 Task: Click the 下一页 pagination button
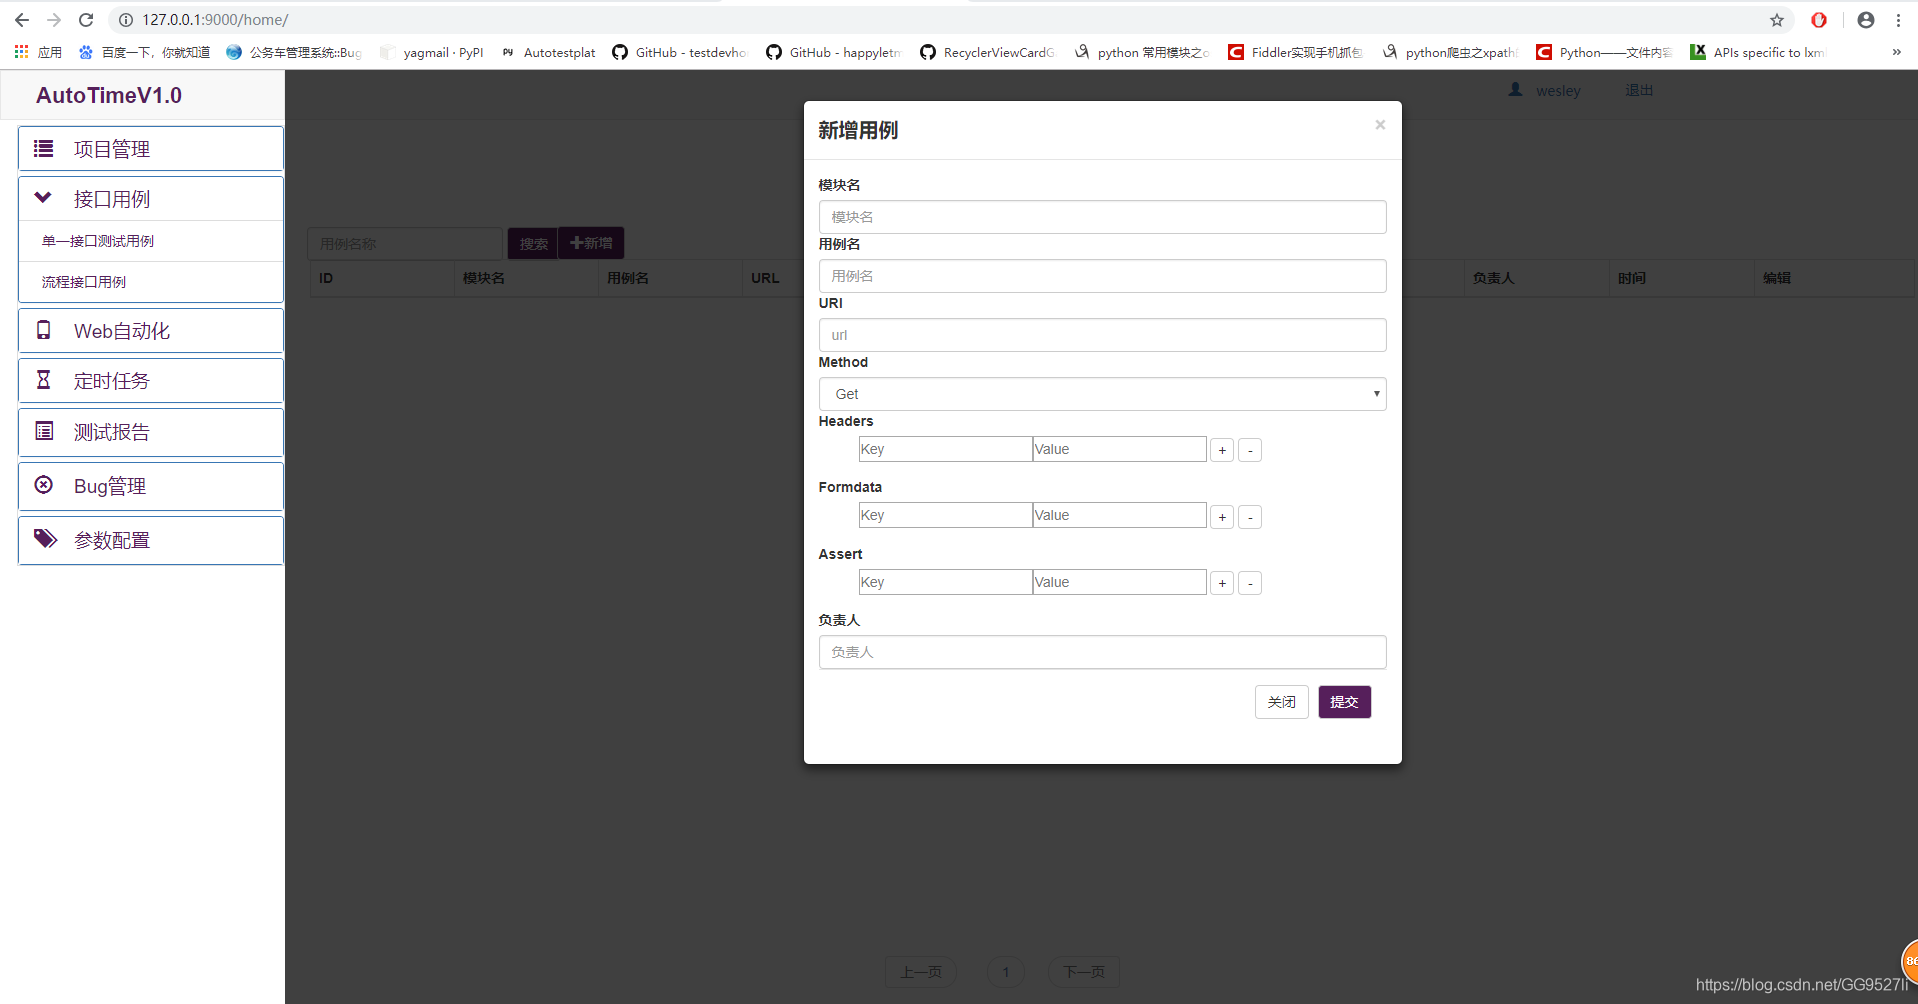coord(1083,972)
